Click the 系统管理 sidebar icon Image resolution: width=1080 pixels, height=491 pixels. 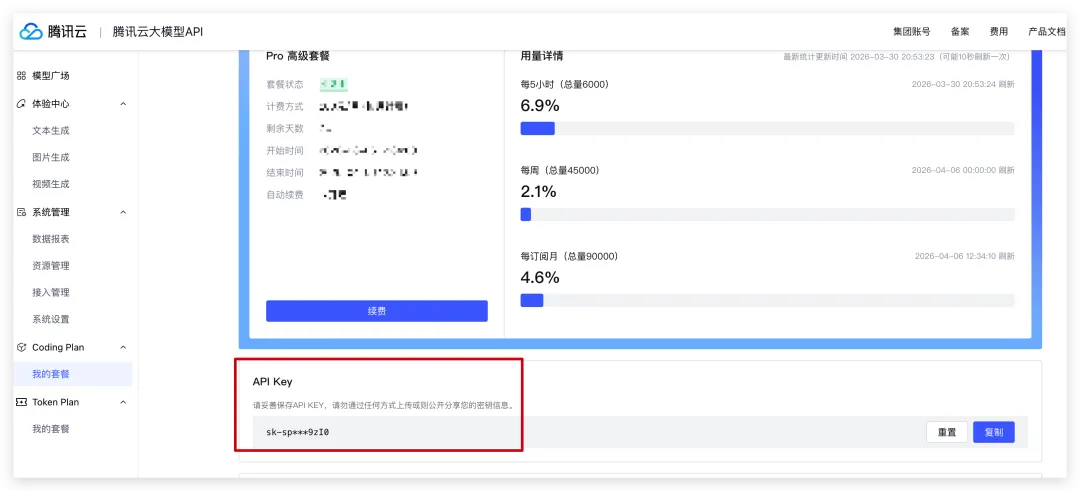[x=21, y=212]
